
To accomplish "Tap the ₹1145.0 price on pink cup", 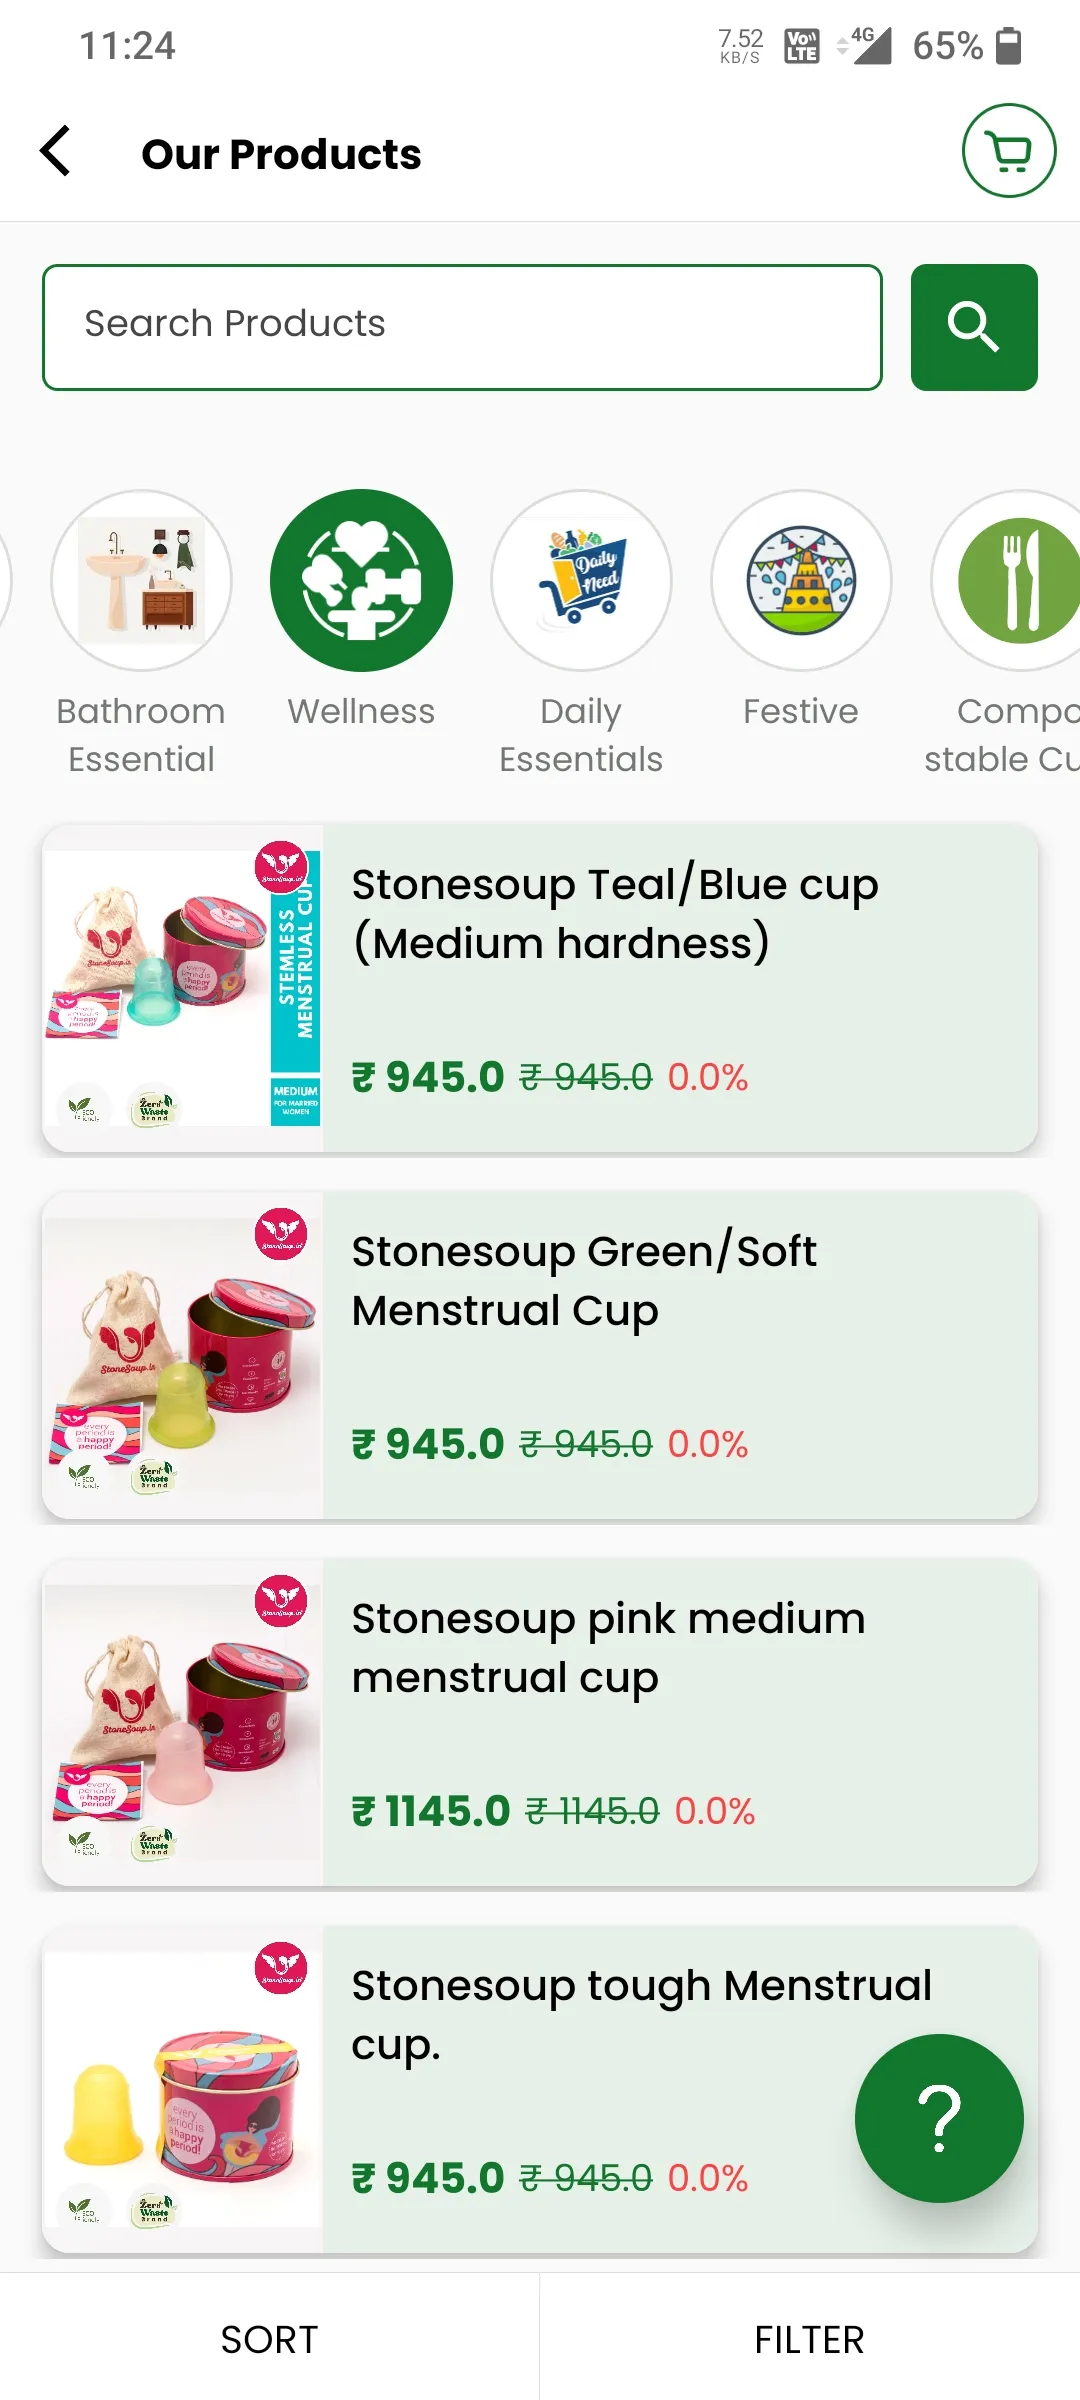I will [x=431, y=1811].
